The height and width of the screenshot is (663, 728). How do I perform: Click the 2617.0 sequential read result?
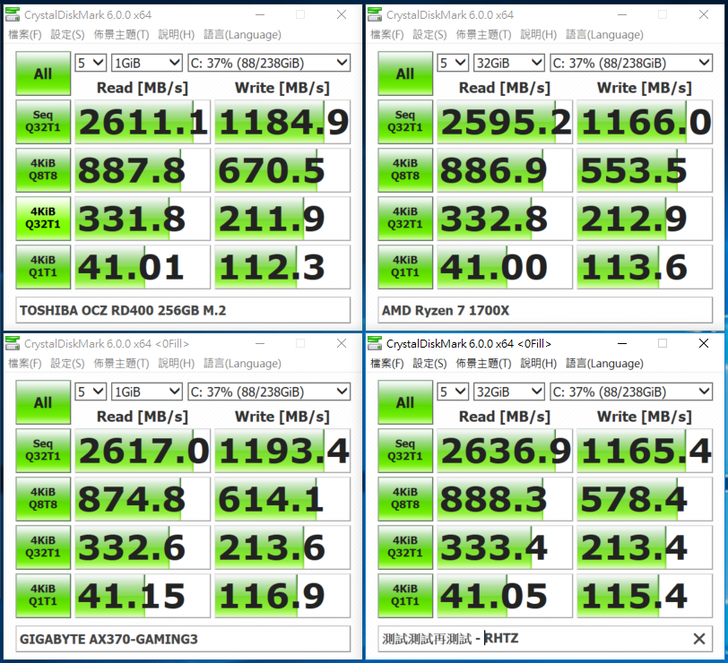[x=143, y=450]
